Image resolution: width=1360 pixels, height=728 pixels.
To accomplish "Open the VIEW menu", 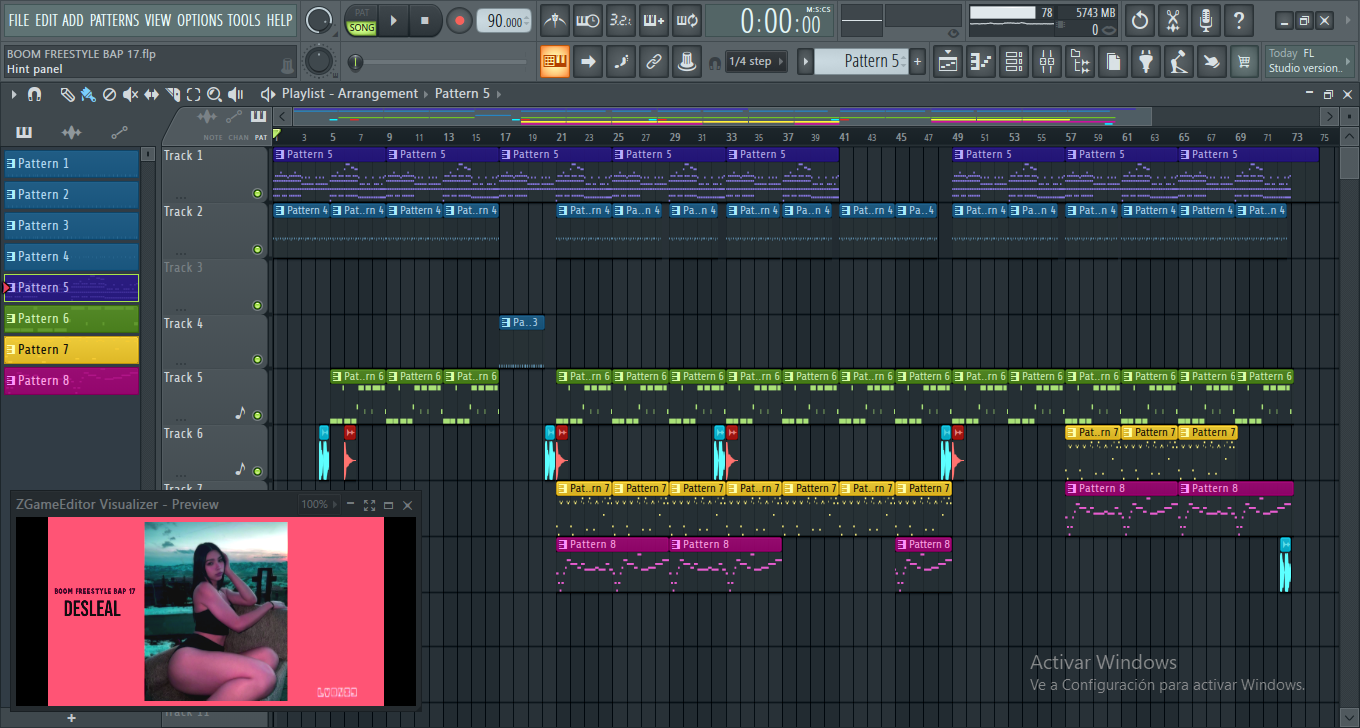I will tap(158, 20).
